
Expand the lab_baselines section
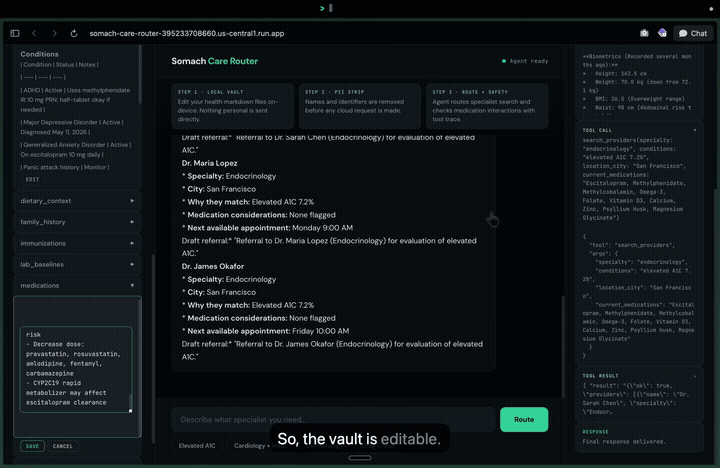77,264
